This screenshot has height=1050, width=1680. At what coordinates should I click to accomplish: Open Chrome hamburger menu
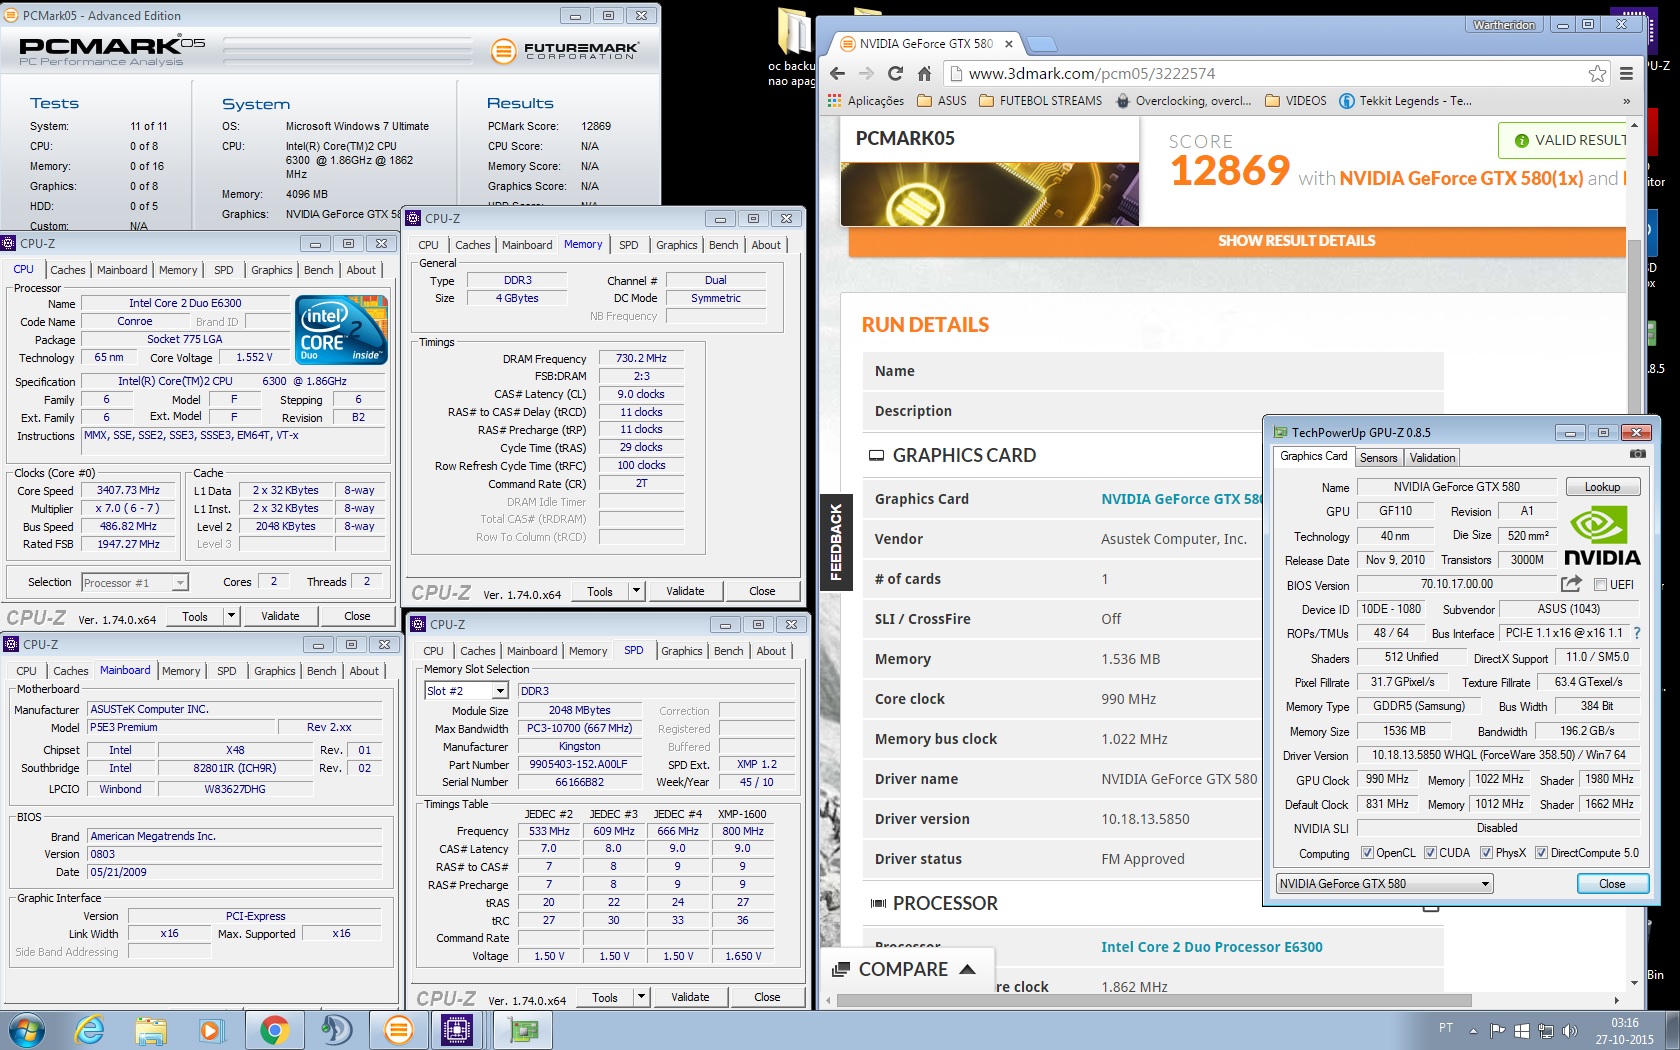1627,73
